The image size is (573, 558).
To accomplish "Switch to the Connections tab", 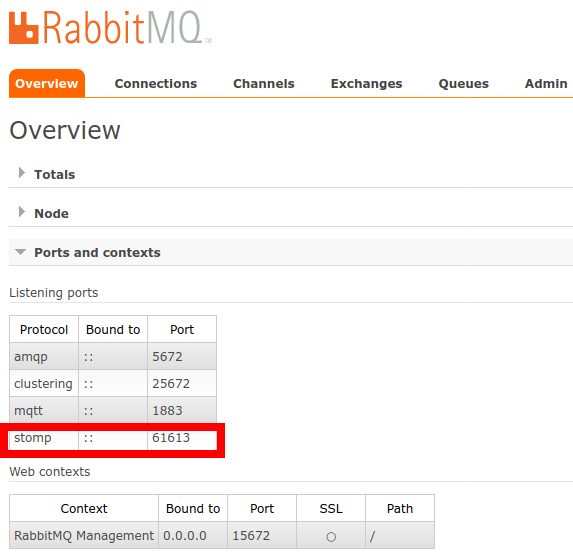I will pyautogui.click(x=156, y=84).
